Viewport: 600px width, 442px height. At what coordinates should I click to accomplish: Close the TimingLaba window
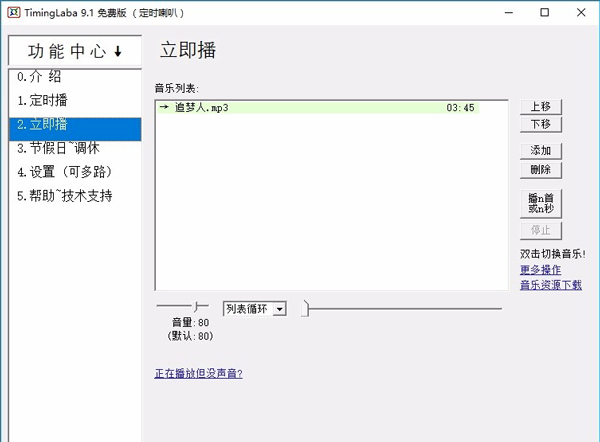click(x=581, y=13)
